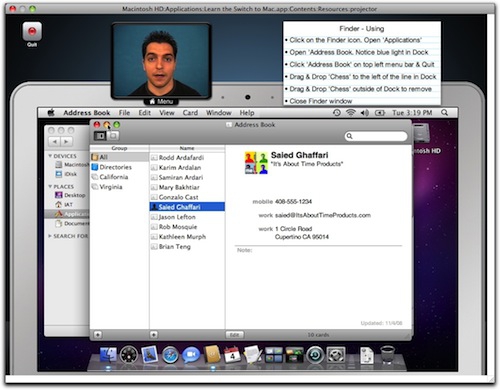Open the Card menu
This screenshot has width=500, height=390.
[190, 113]
